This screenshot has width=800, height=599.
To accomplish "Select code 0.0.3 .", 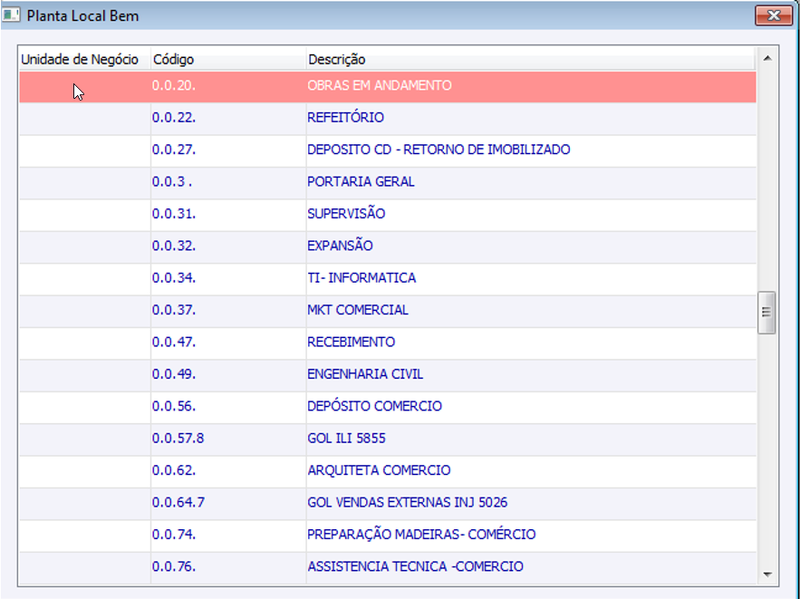I will [172, 182].
